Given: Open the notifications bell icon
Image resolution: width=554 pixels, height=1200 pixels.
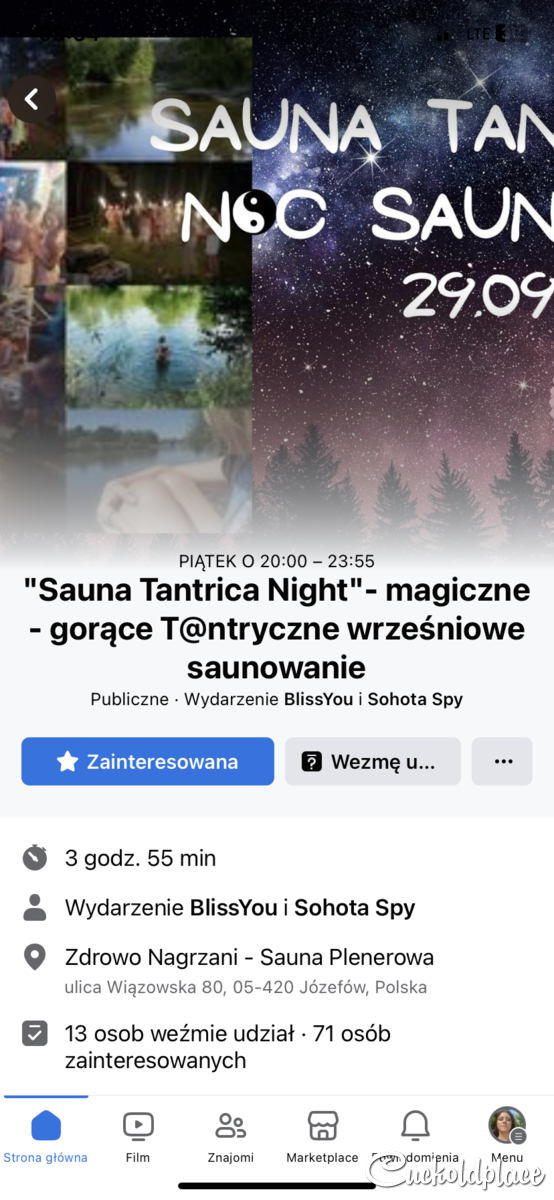Looking at the screenshot, I should 415,1126.
